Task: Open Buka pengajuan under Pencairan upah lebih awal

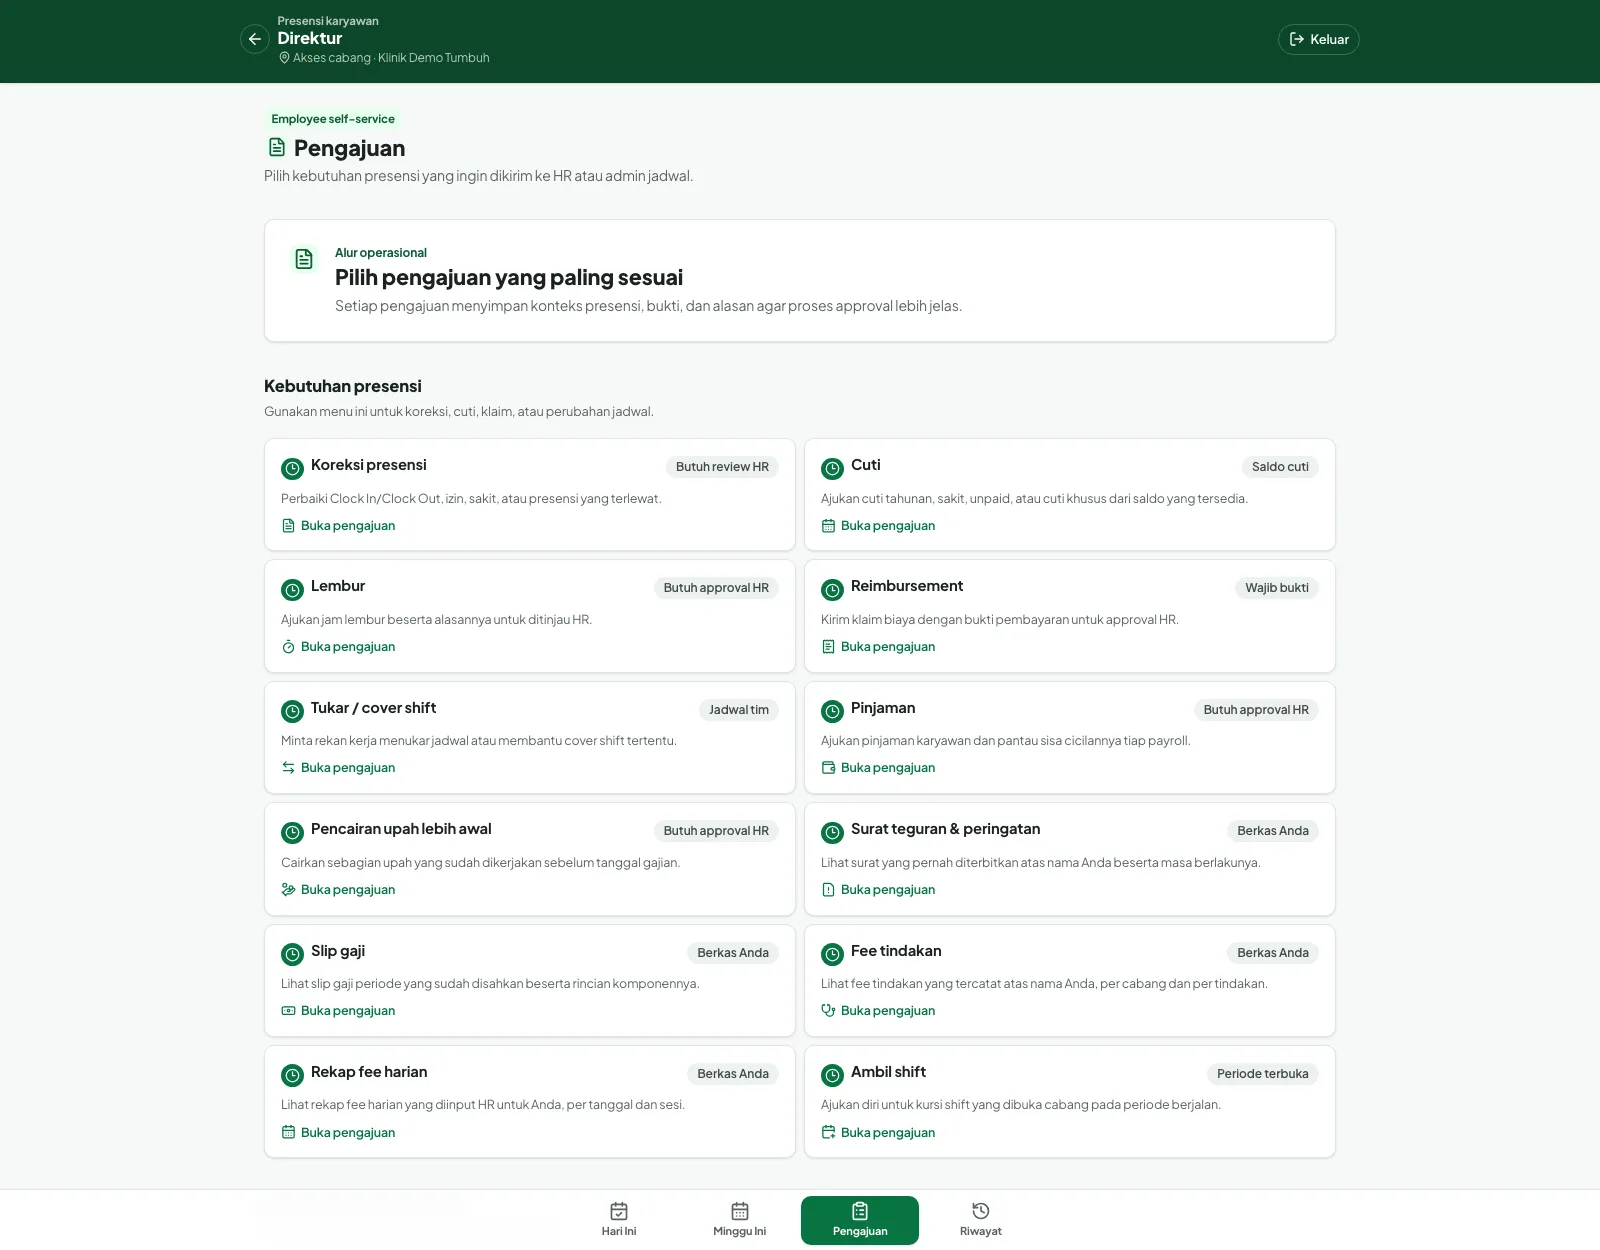Action: pyautogui.click(x=338, y=890)
